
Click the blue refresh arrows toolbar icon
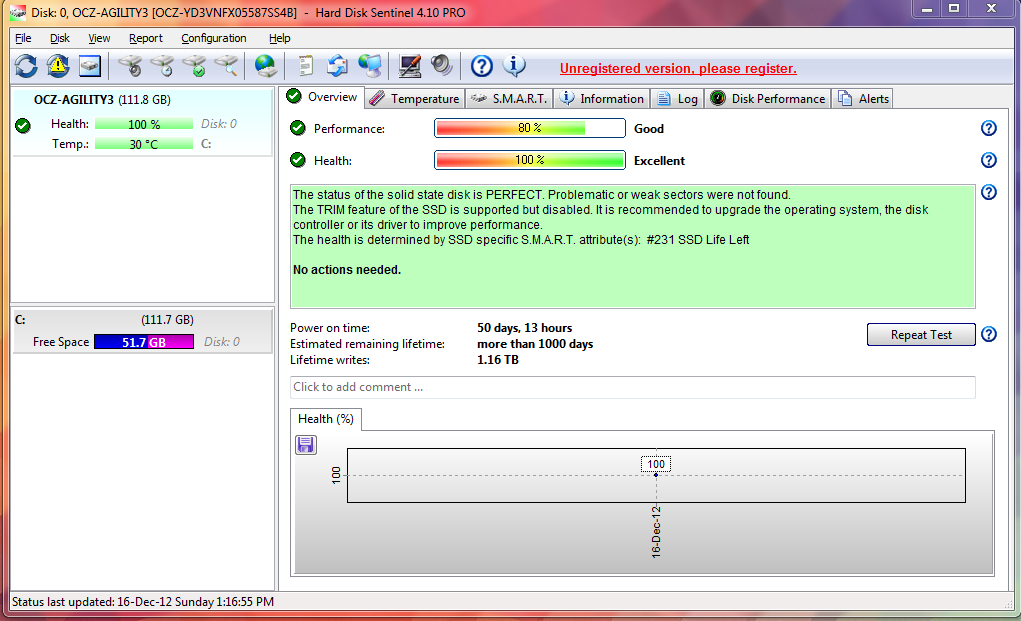26,66
